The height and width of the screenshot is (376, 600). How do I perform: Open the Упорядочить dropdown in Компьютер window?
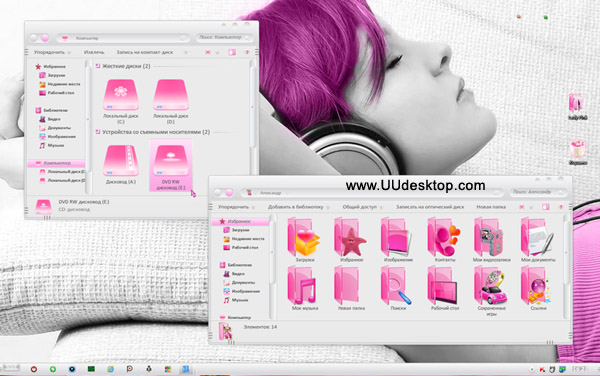[52, 52]
